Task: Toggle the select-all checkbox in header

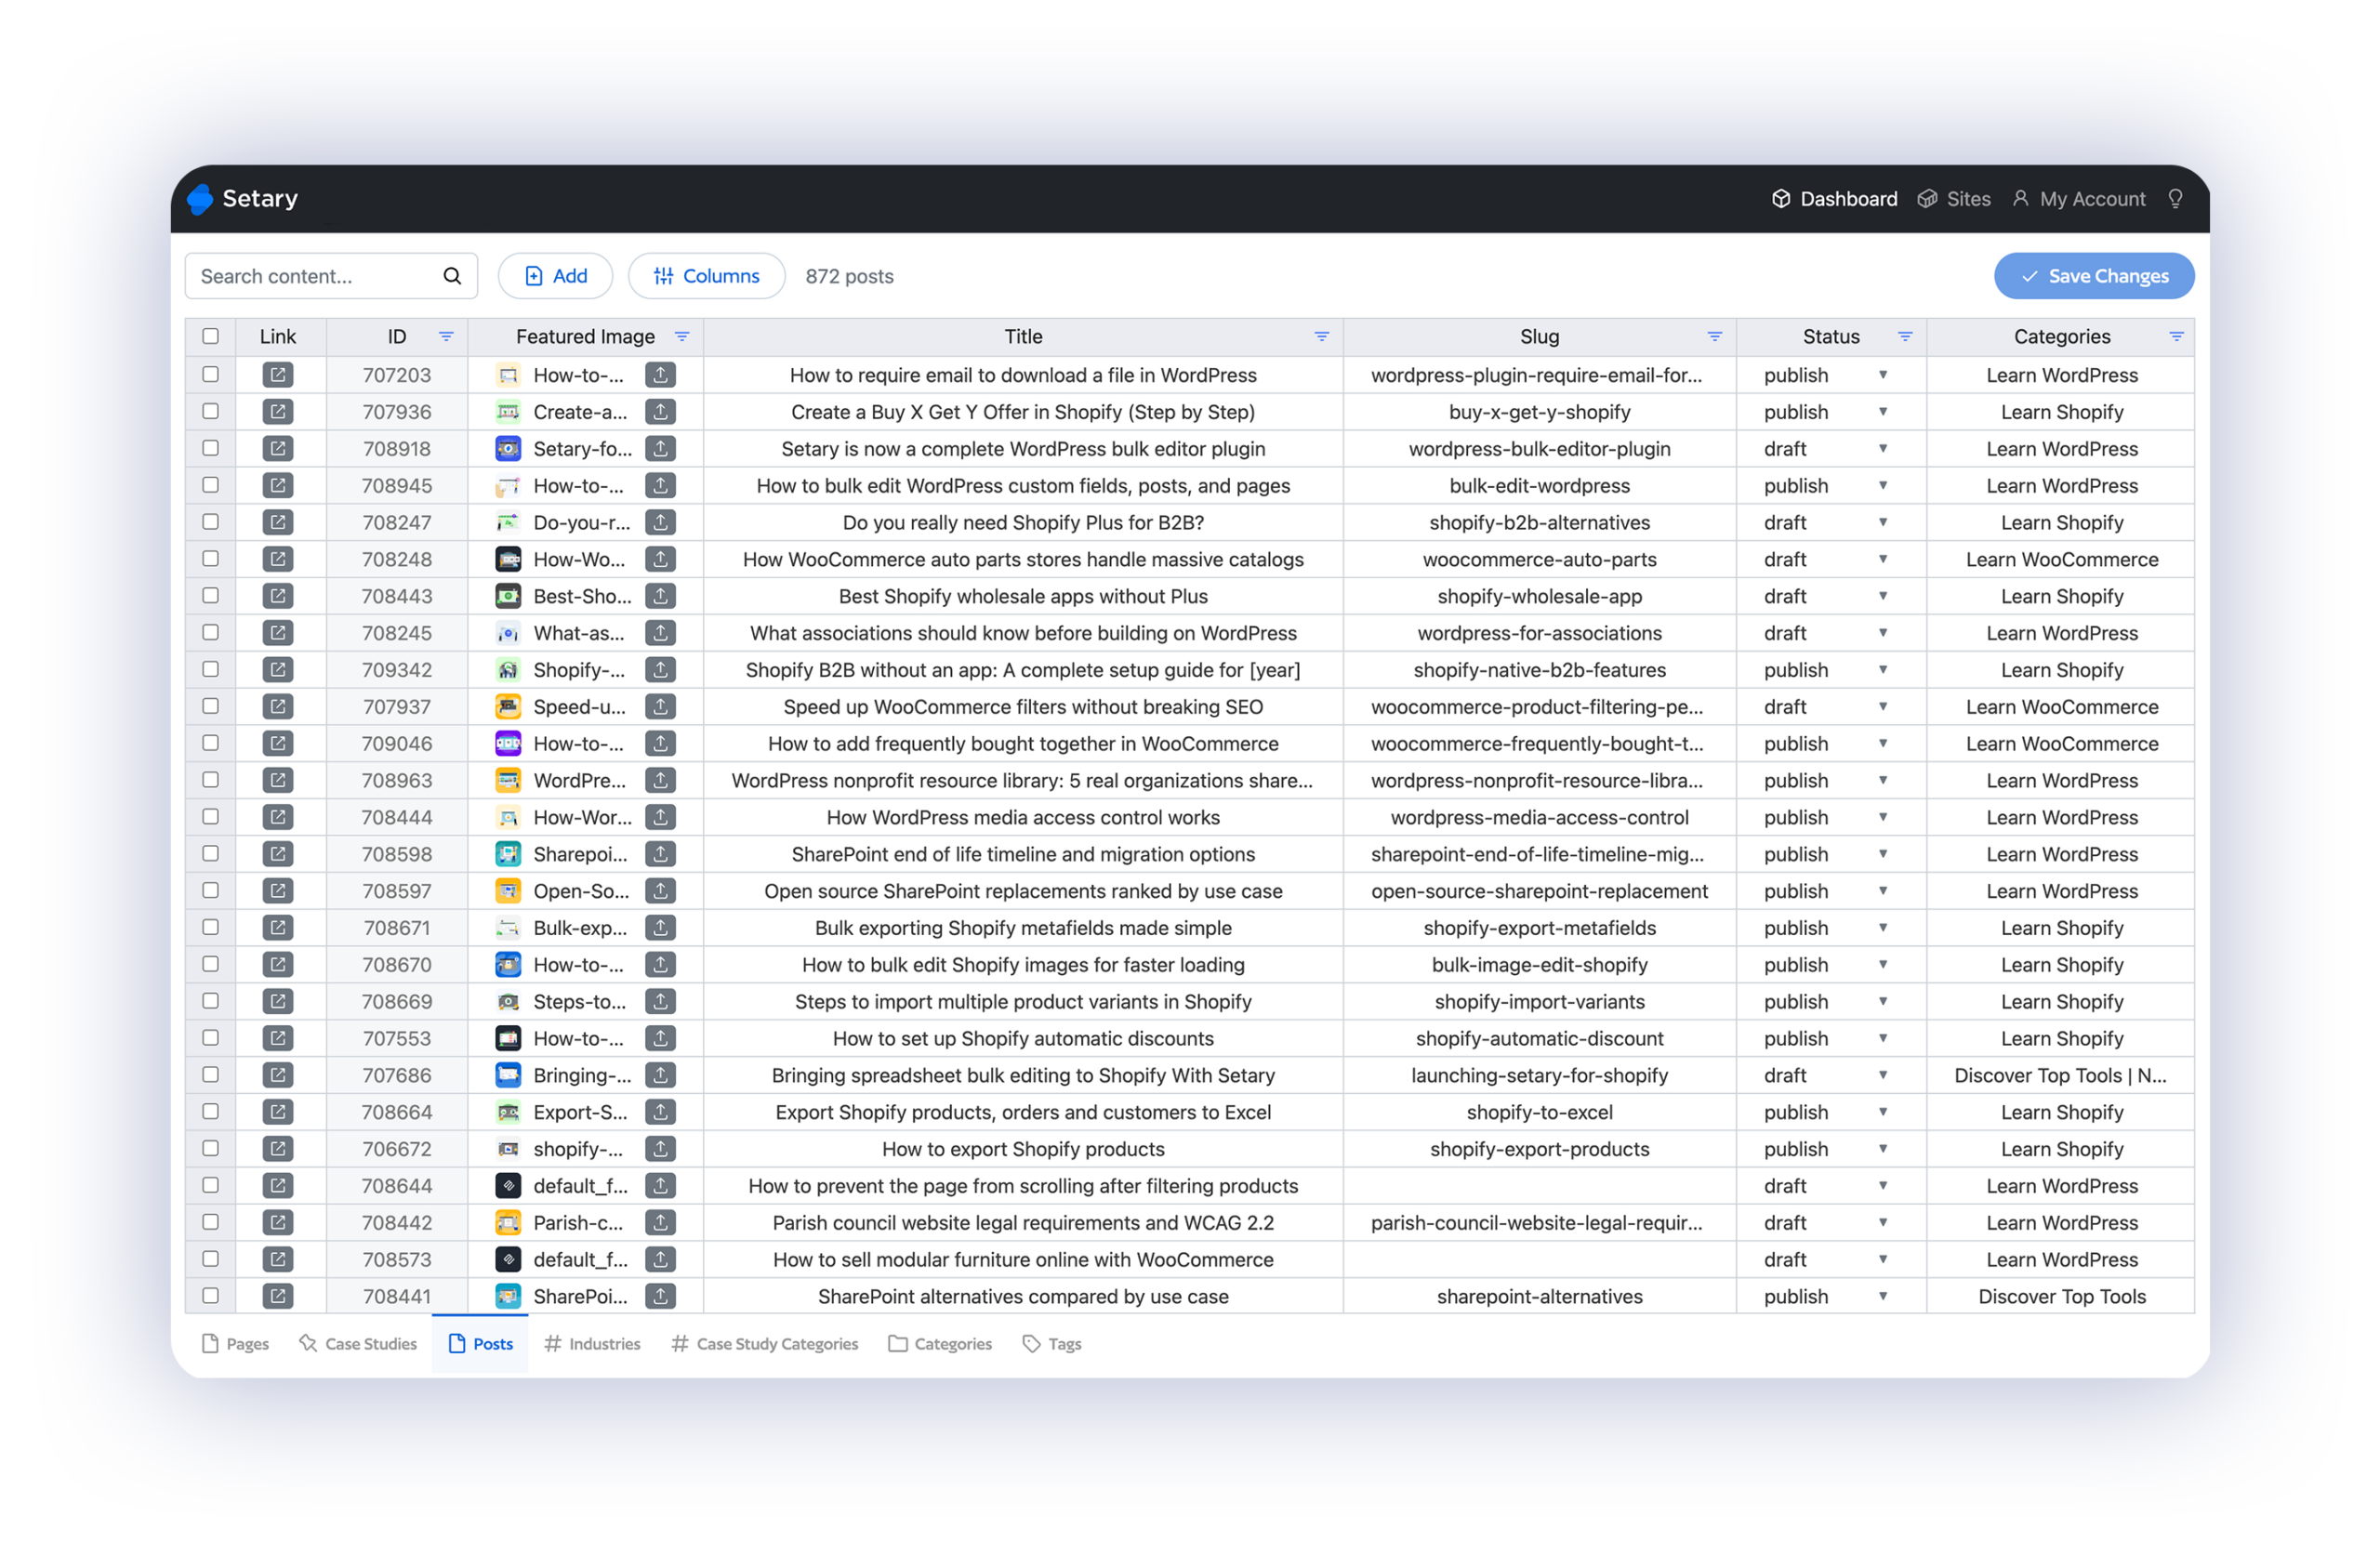Action: pos(210,337)
